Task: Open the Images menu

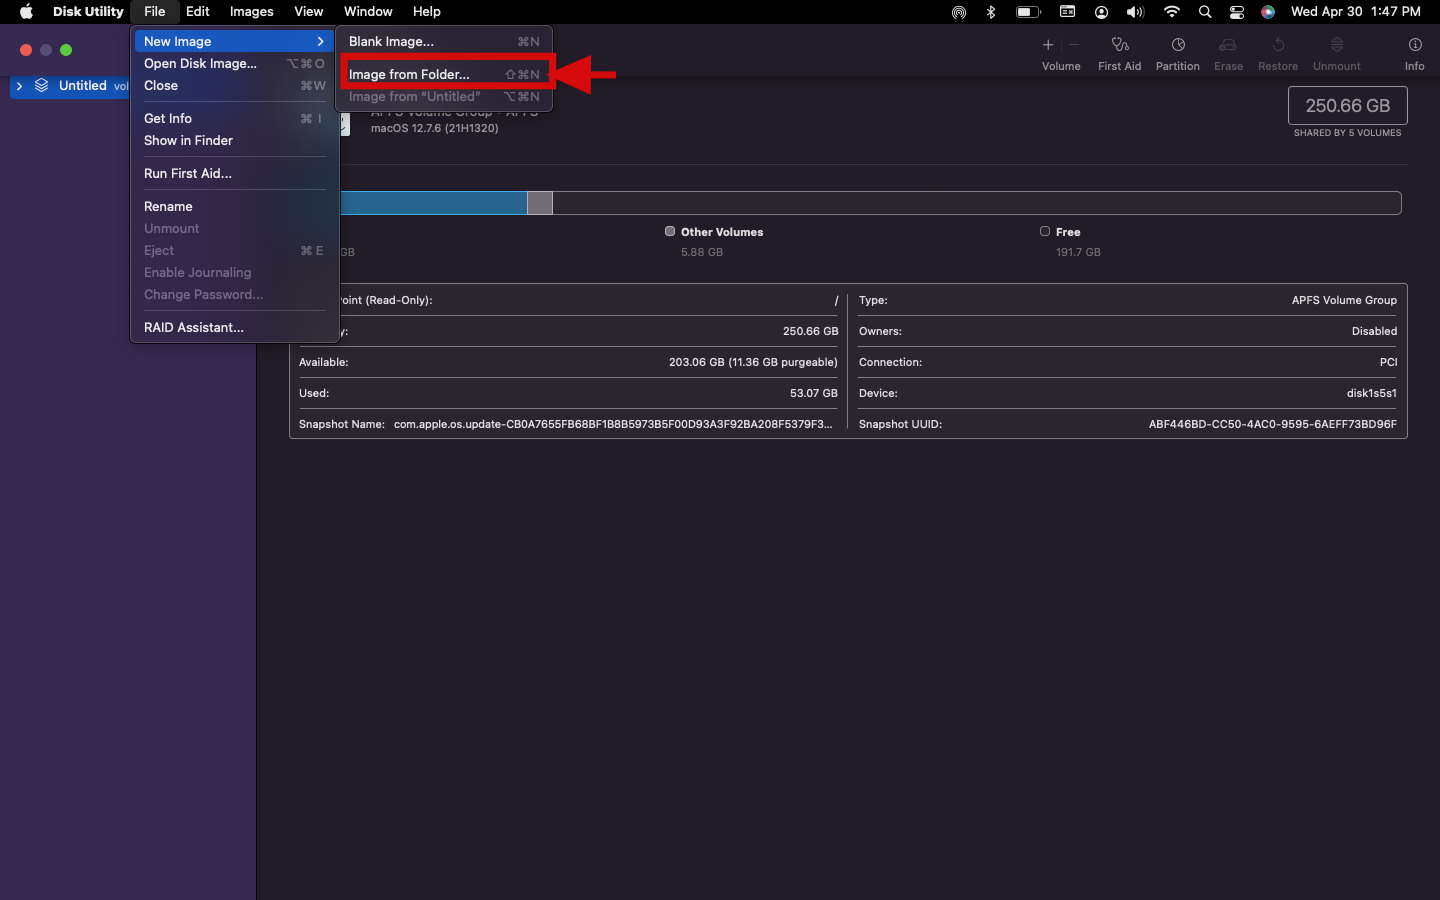Action: tap(251, 12)
